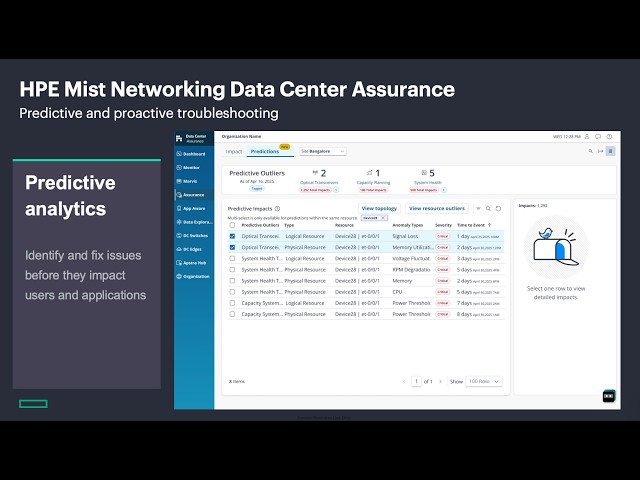Uncheck the Memory Utilization row checkbox
This screenshot has height=480, width=640.
pyautogui.click(x=232, y=247)
